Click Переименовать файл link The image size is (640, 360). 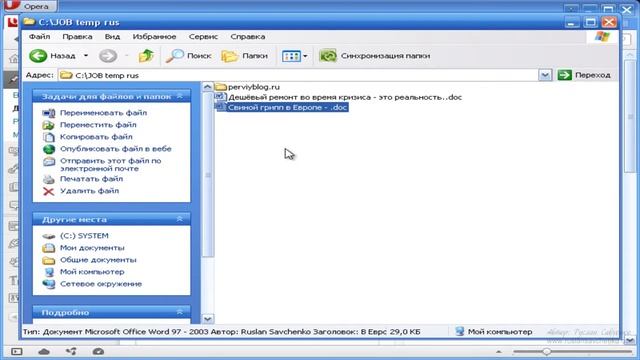[x=103, y=113]
